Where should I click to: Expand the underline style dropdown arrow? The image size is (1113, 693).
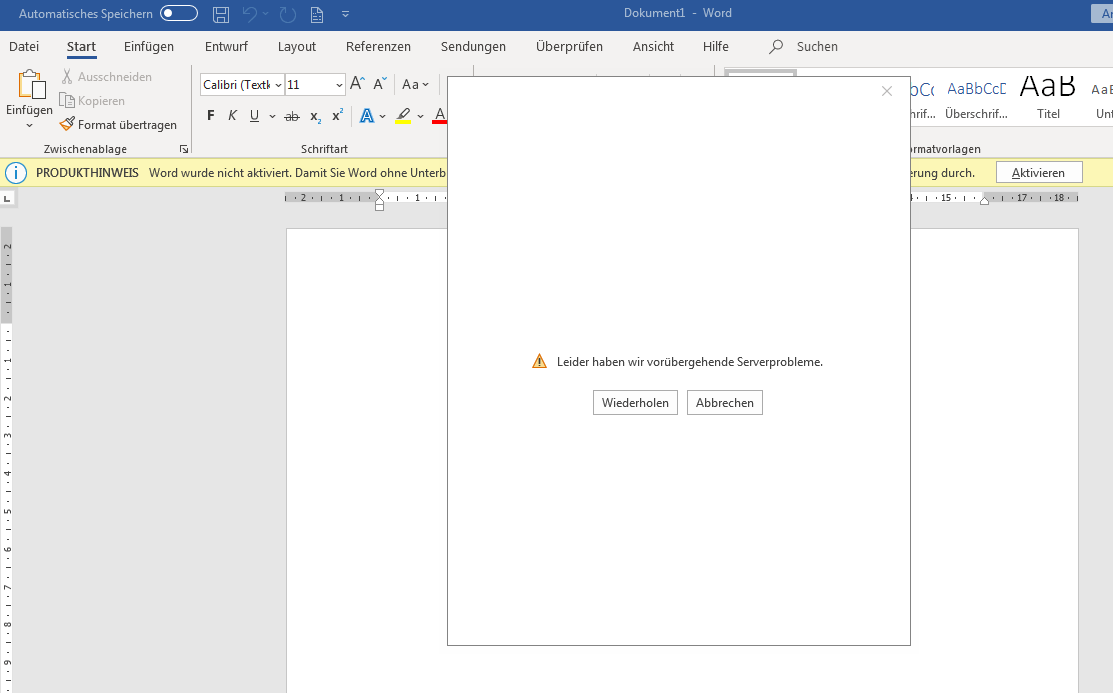pyautogui.click(x=272, y=117)
